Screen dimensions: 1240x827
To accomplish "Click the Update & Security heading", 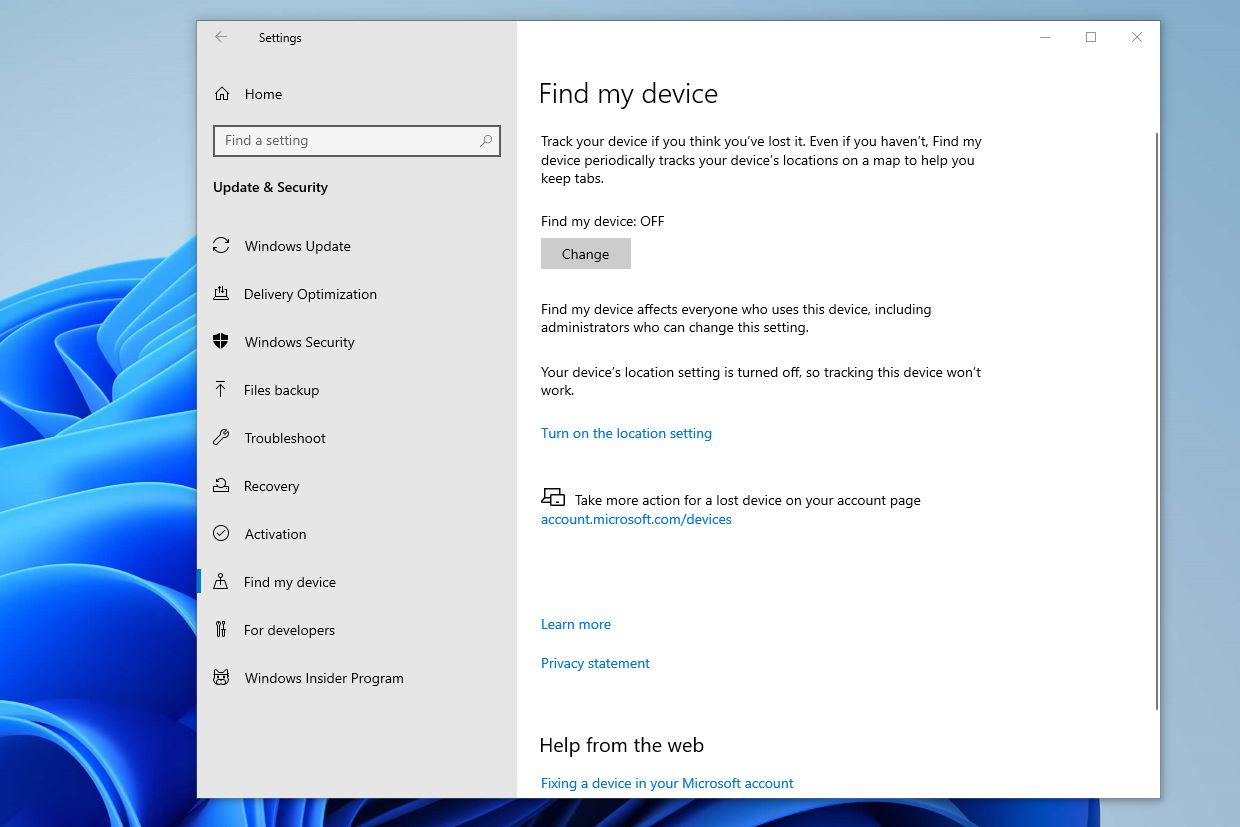I will [270, 187].
